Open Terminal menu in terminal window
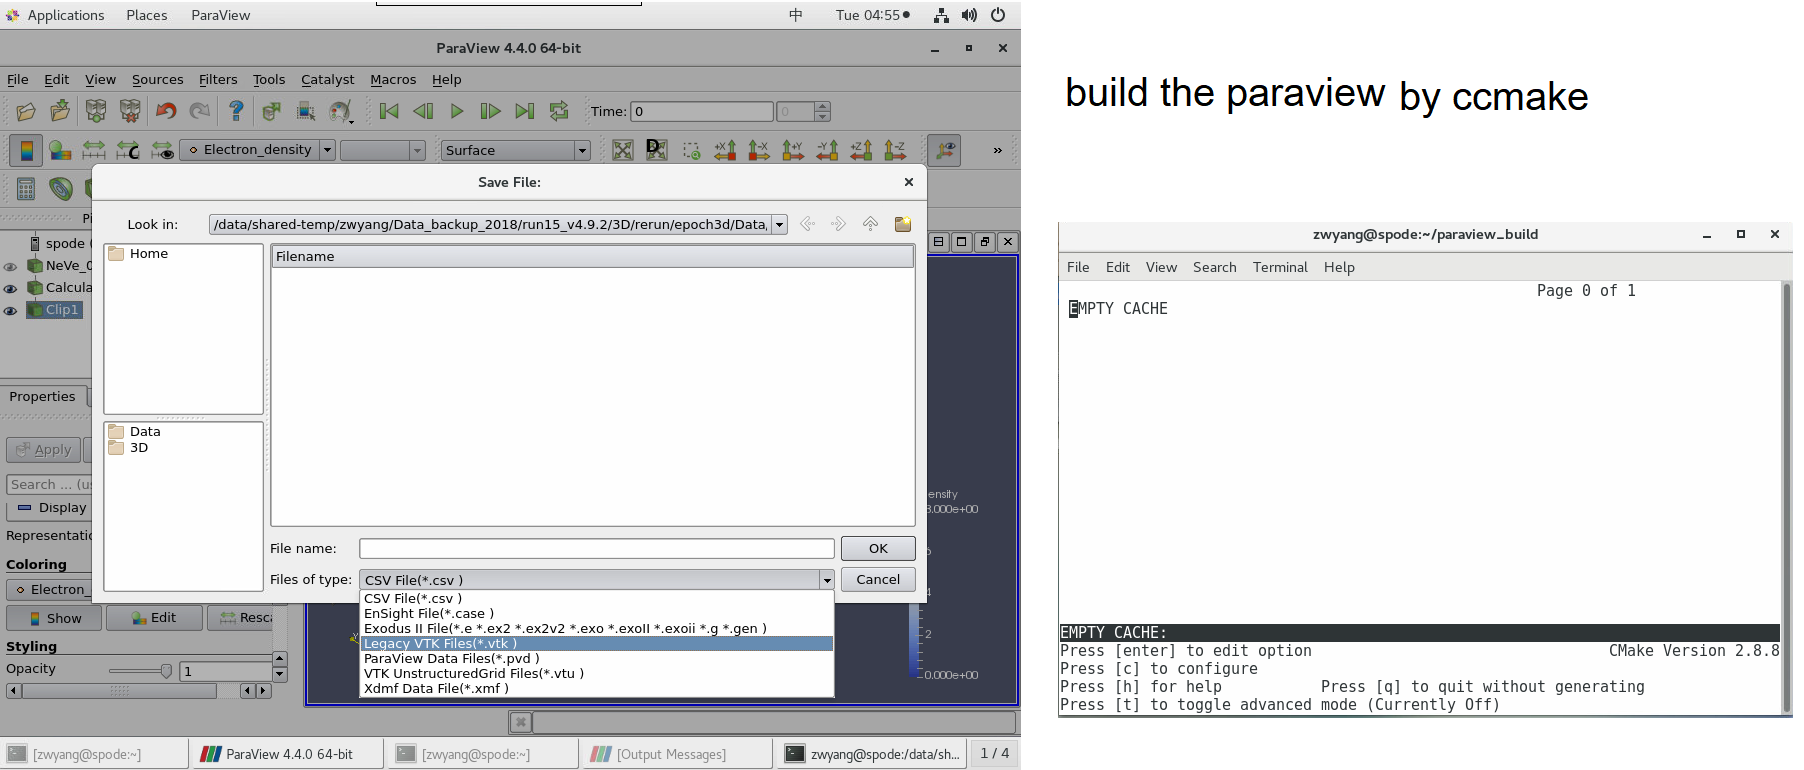Image resolution: width=1804 pixels, height=770 pixels. coord(1280,267)
